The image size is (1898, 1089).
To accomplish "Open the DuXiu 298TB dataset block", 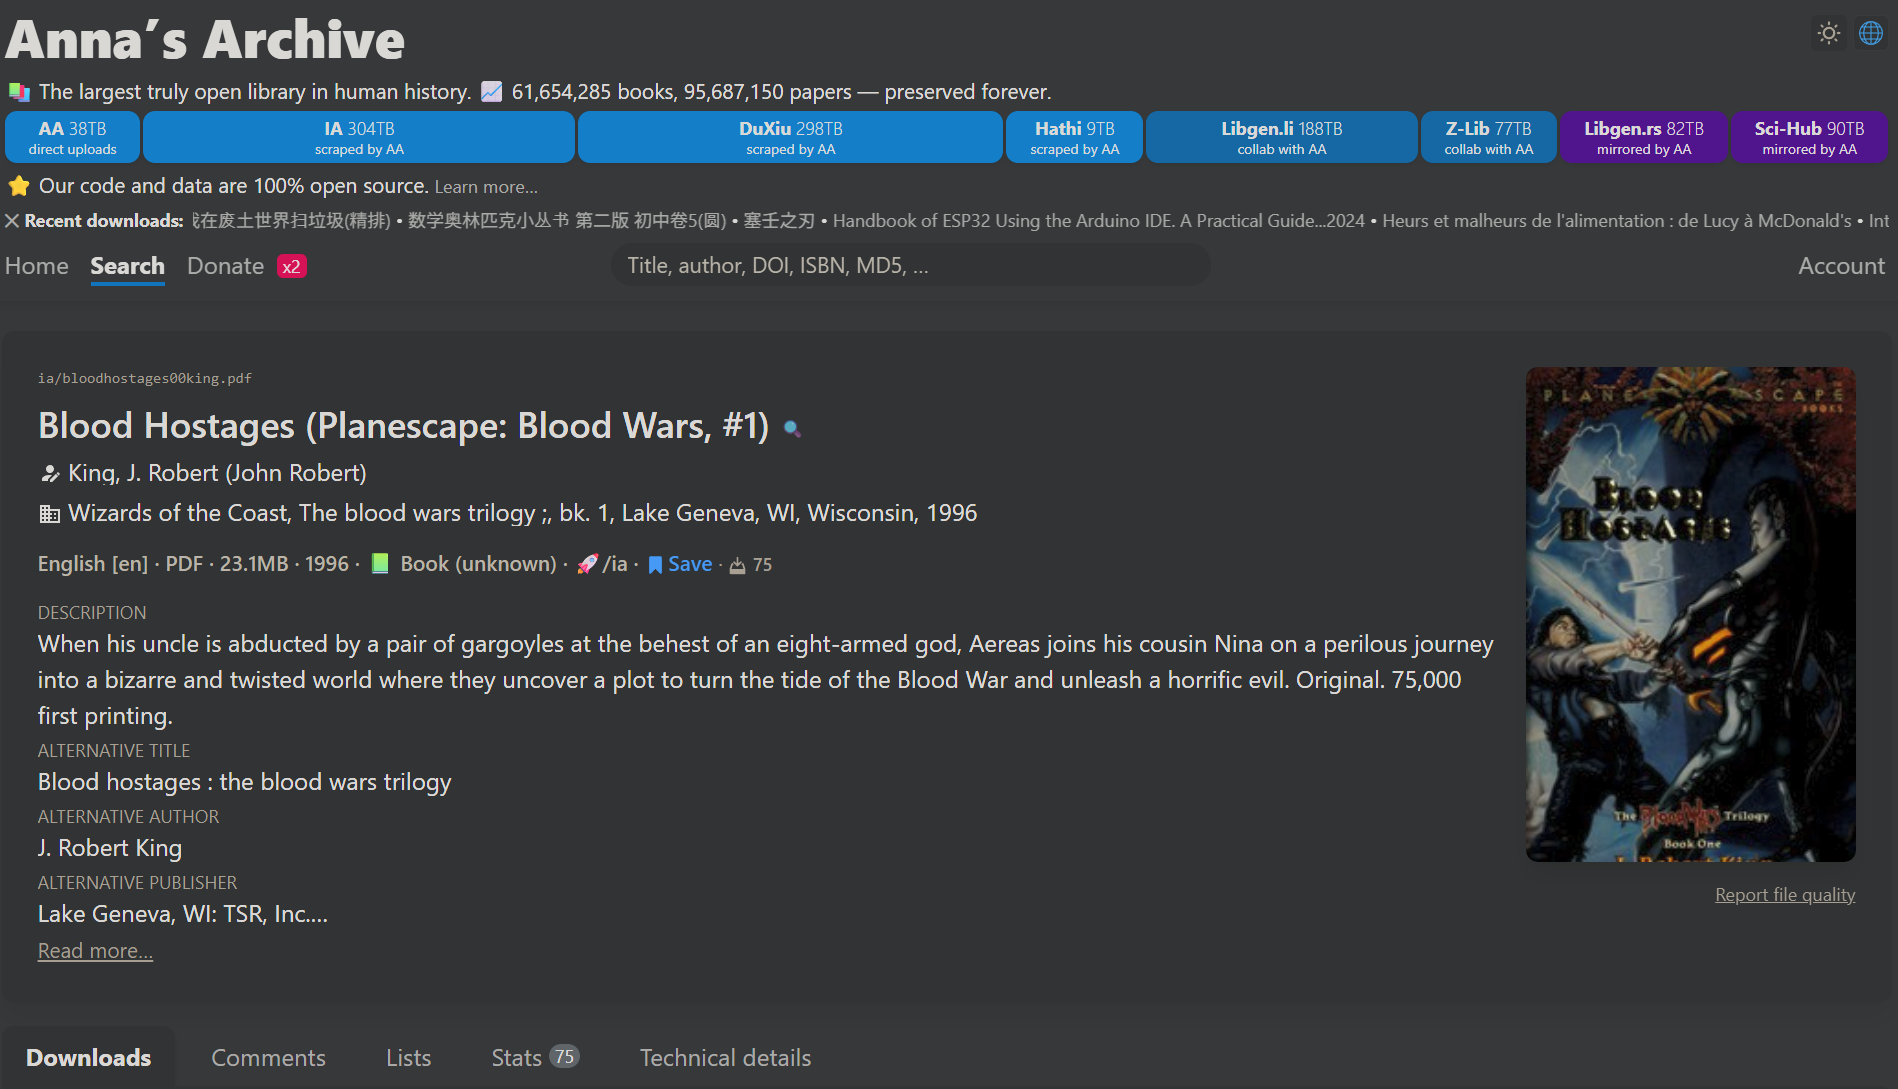I will click(790, 137).
